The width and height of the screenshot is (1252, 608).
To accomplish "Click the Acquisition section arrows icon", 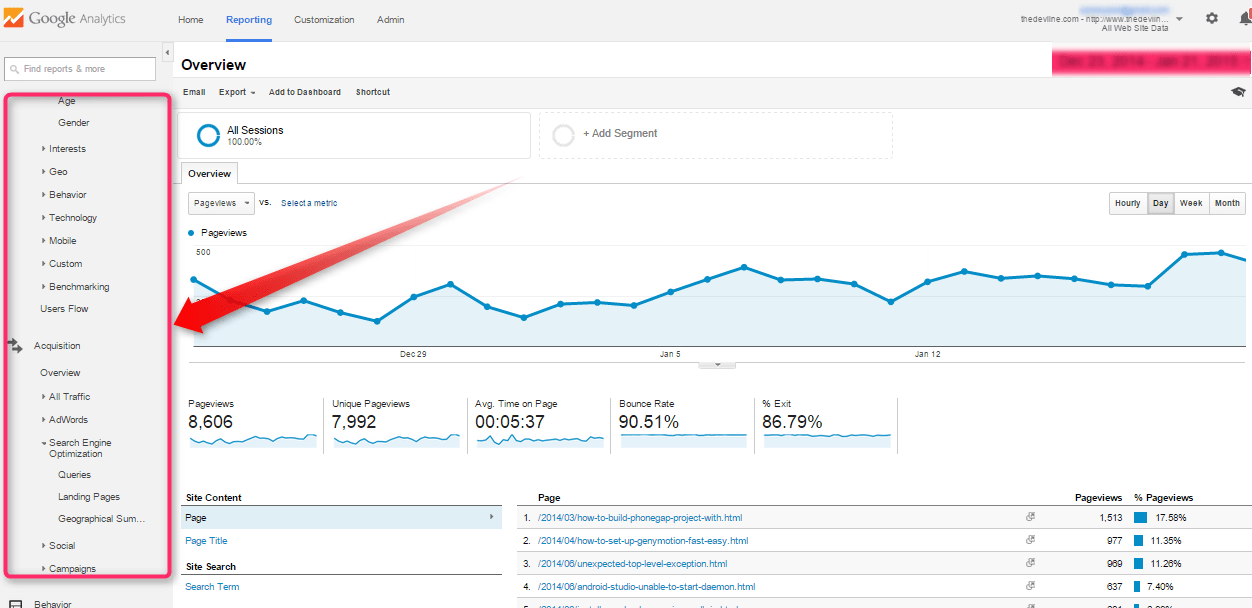I will 15,346.
